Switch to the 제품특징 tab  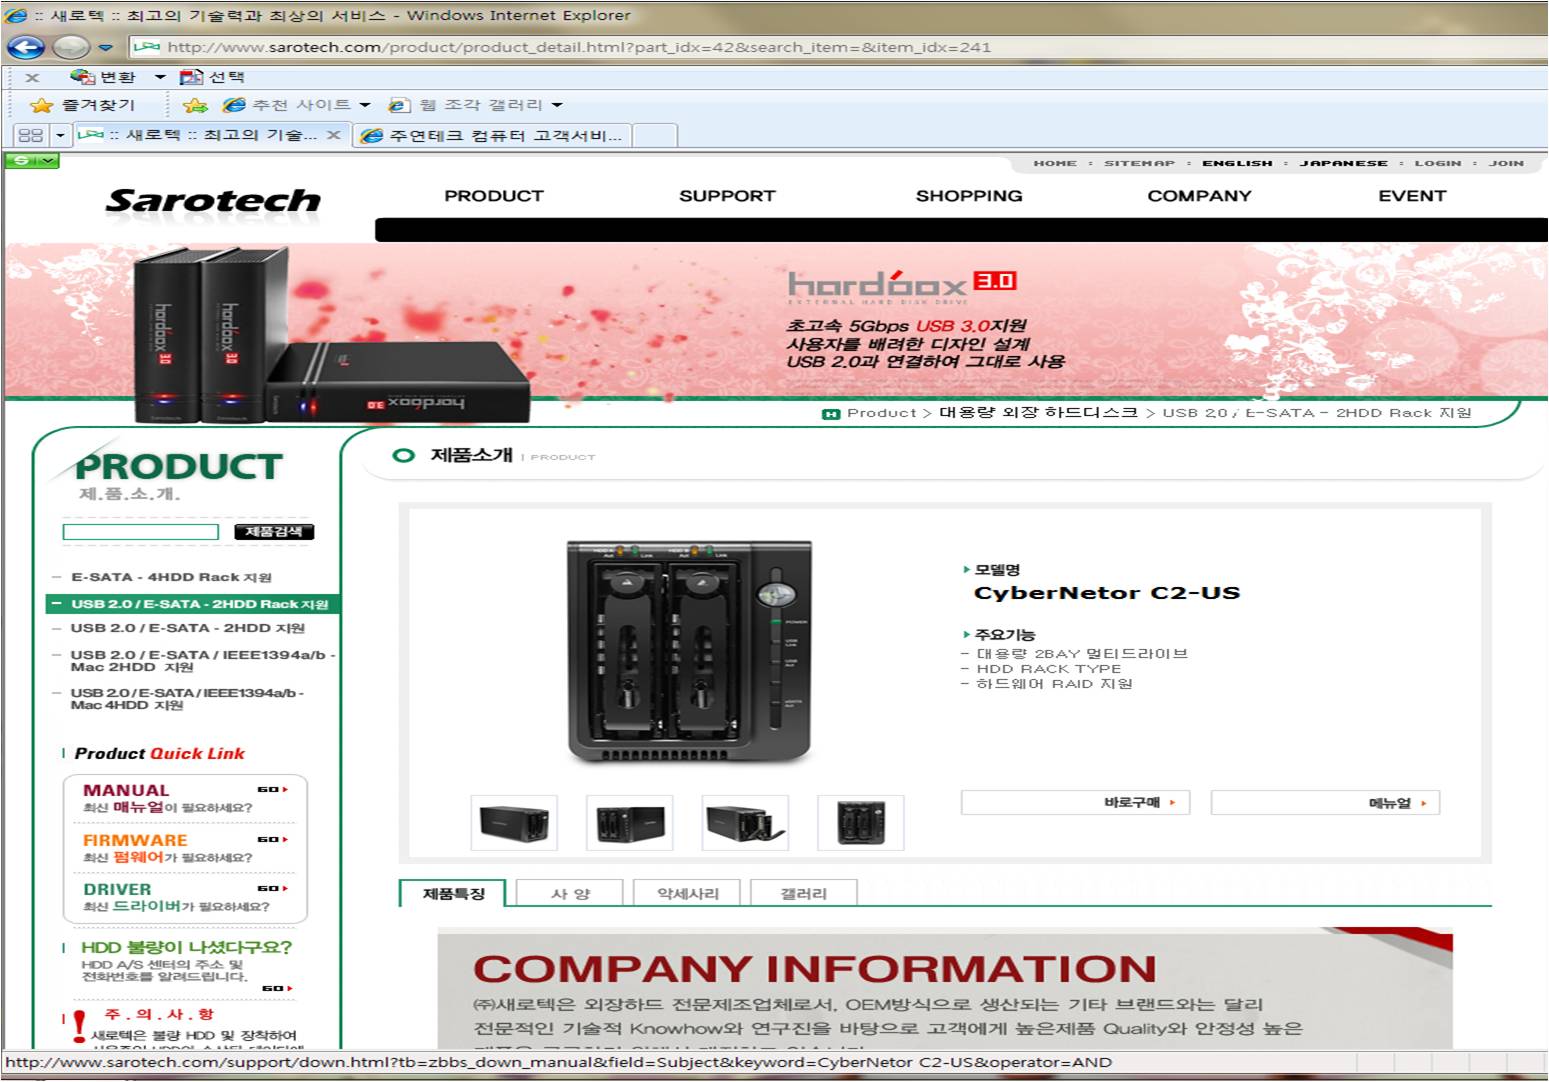[453, 893]
